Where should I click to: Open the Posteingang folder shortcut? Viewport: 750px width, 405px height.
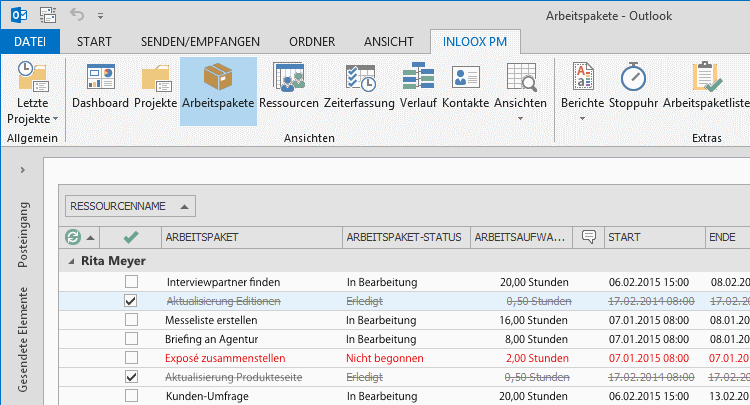click(x=23, y=235)
